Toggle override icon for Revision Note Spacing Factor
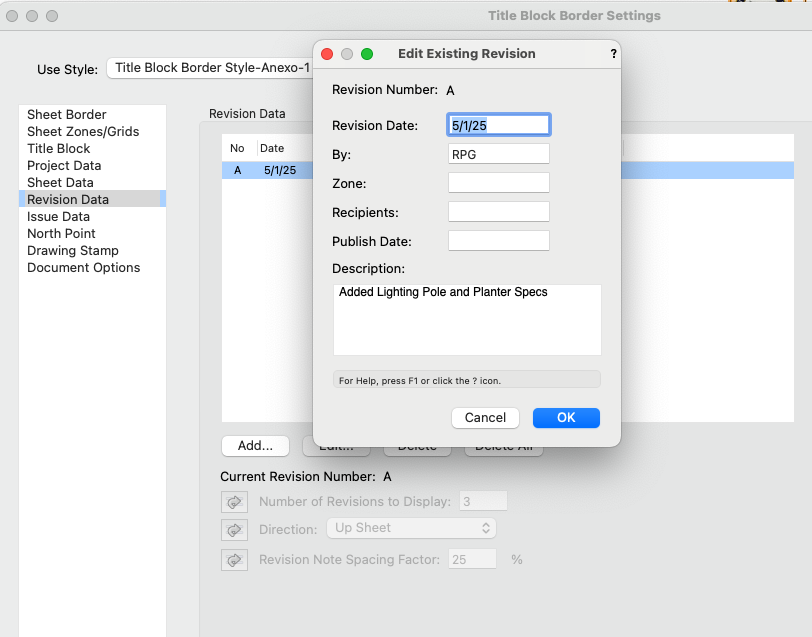This screenshot has height=637, width=812. point(234,559)
